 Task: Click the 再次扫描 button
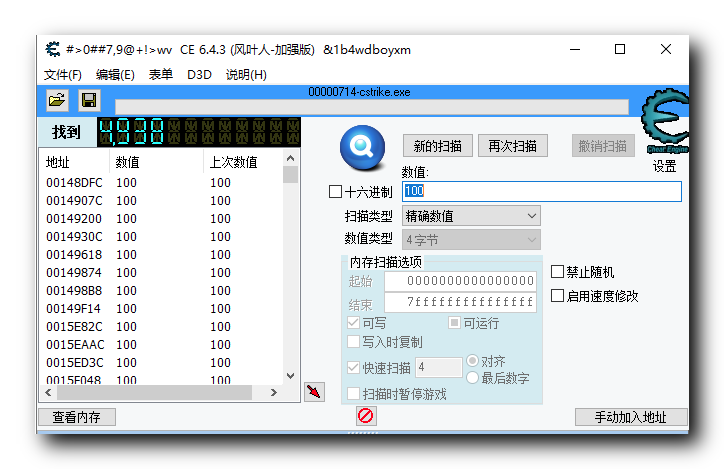pos(513,146)
